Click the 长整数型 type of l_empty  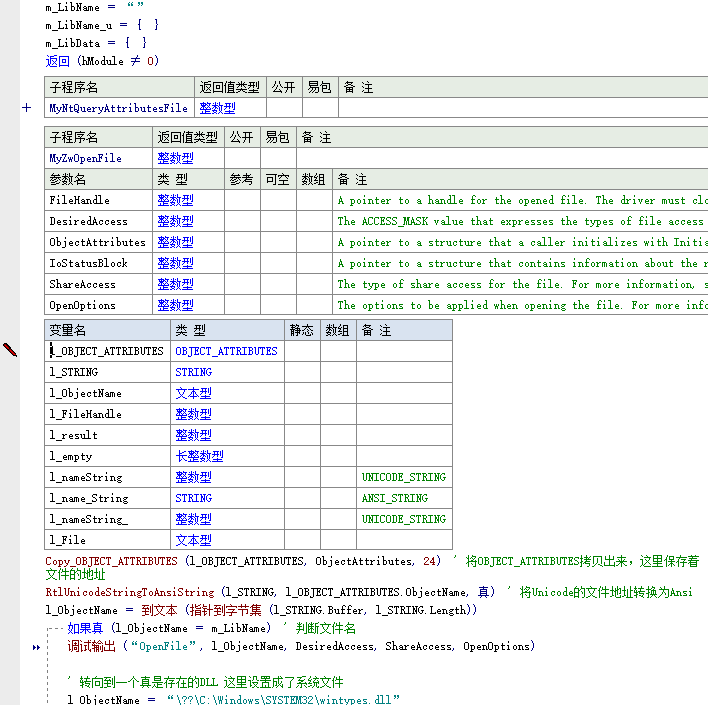click(x=199, y=456)
